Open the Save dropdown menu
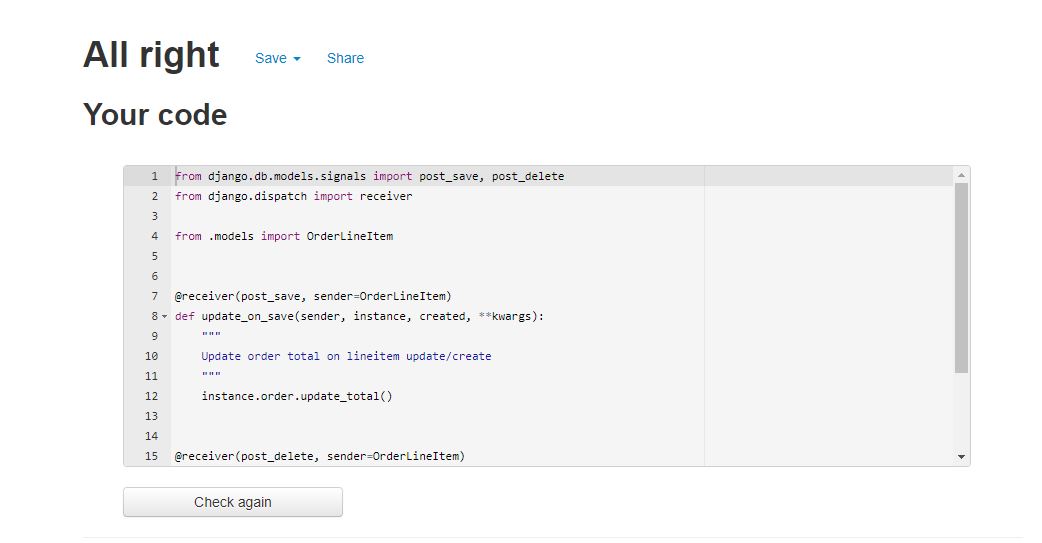Viewport: 1042px width, 543px height. pyautogui.click(x=278, y=58)
